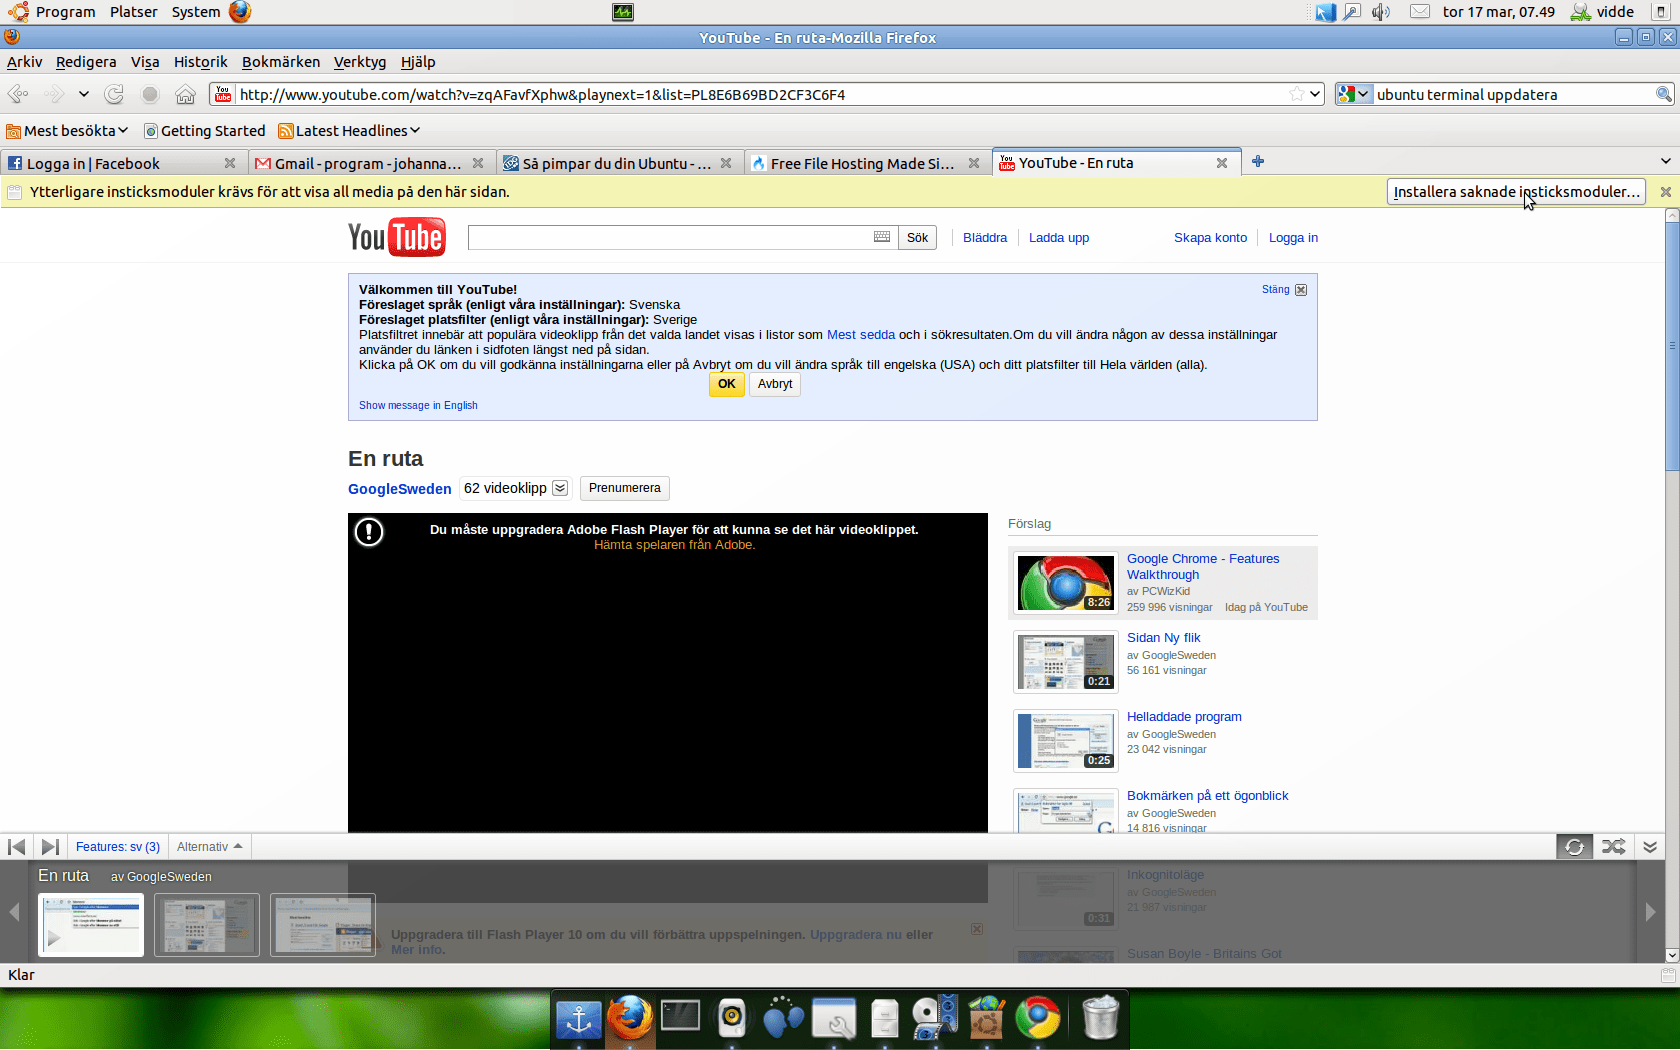Open the Bokmärken menu

coord(281,62)
